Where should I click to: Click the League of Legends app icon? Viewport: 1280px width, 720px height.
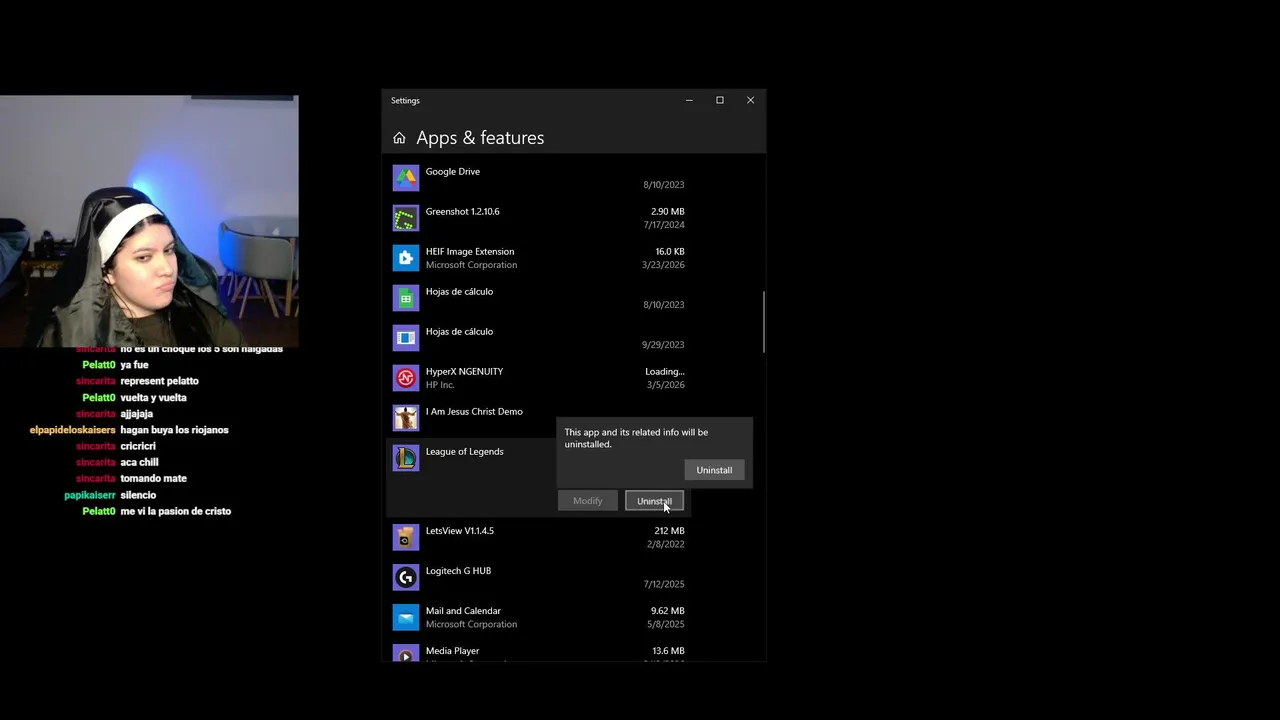[405, 458]
